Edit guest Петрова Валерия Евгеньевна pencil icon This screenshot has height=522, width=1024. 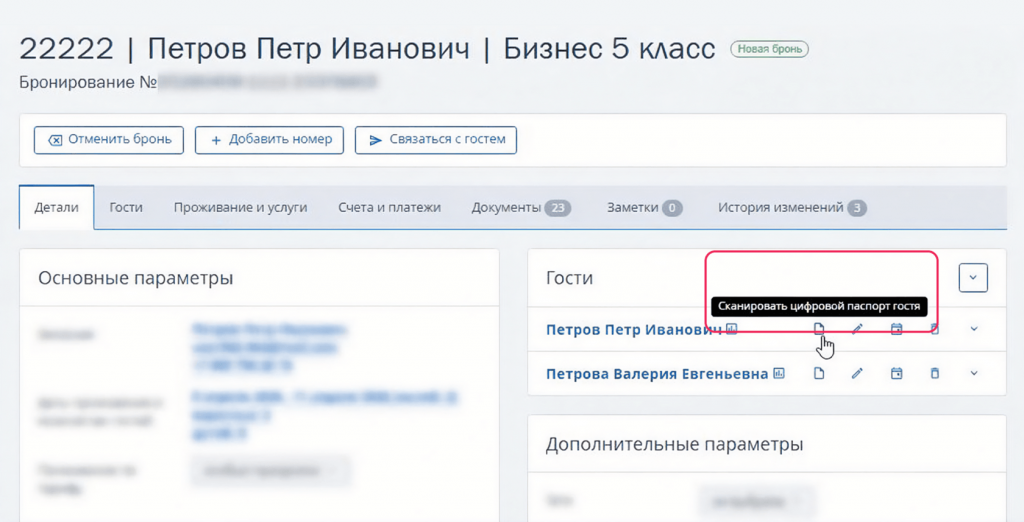point(857,373)
